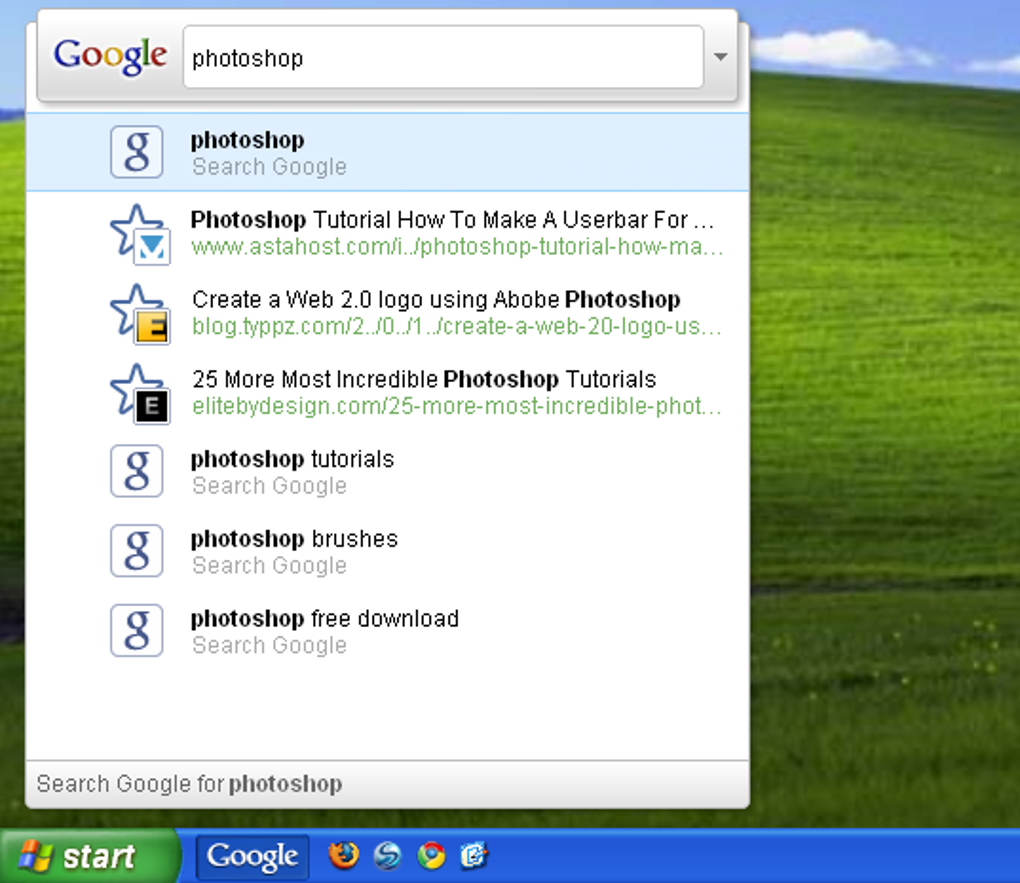
Task: Click the elitebydesign.com URL
Action: pos(456,407)
